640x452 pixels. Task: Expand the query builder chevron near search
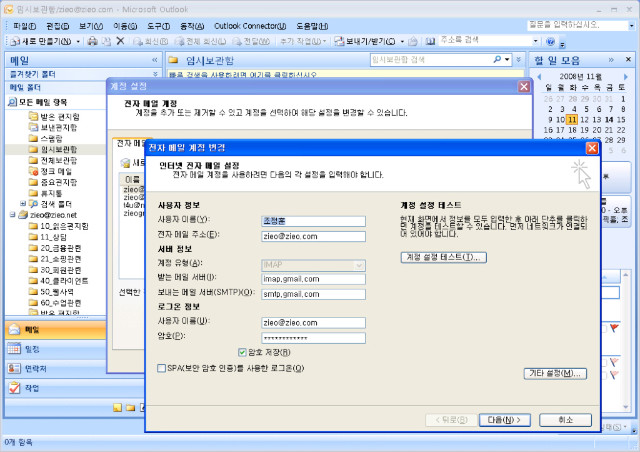point(519,60)
